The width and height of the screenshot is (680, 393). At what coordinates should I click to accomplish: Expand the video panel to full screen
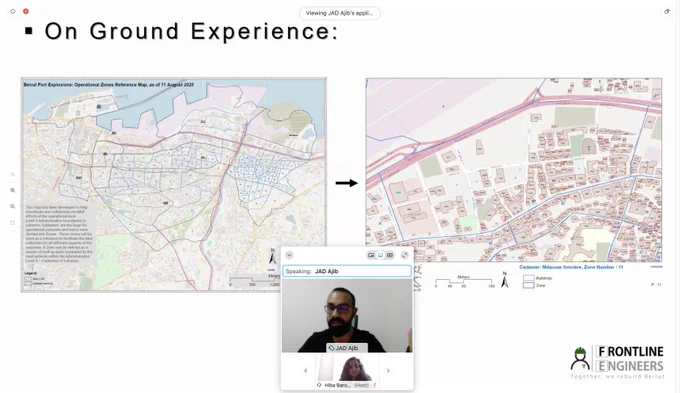click(405, 255)
